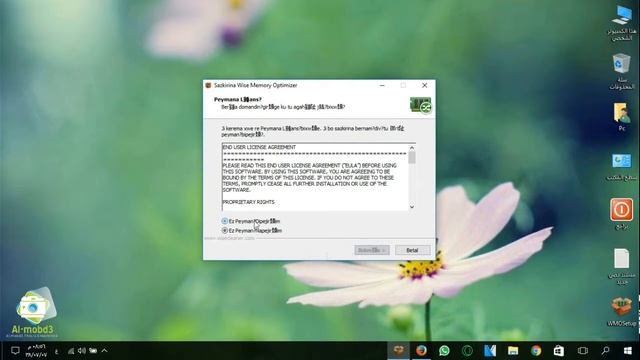Open Microsoft Store from the taskbar

(559, 351)
